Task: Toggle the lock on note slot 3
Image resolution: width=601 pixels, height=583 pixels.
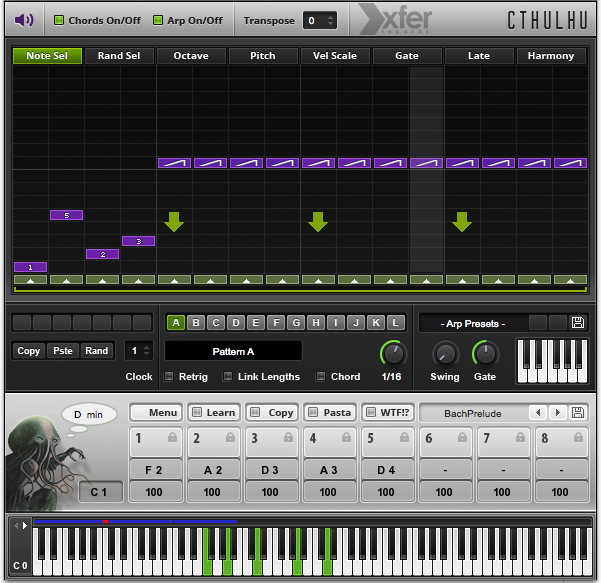Action: [288, 437]
